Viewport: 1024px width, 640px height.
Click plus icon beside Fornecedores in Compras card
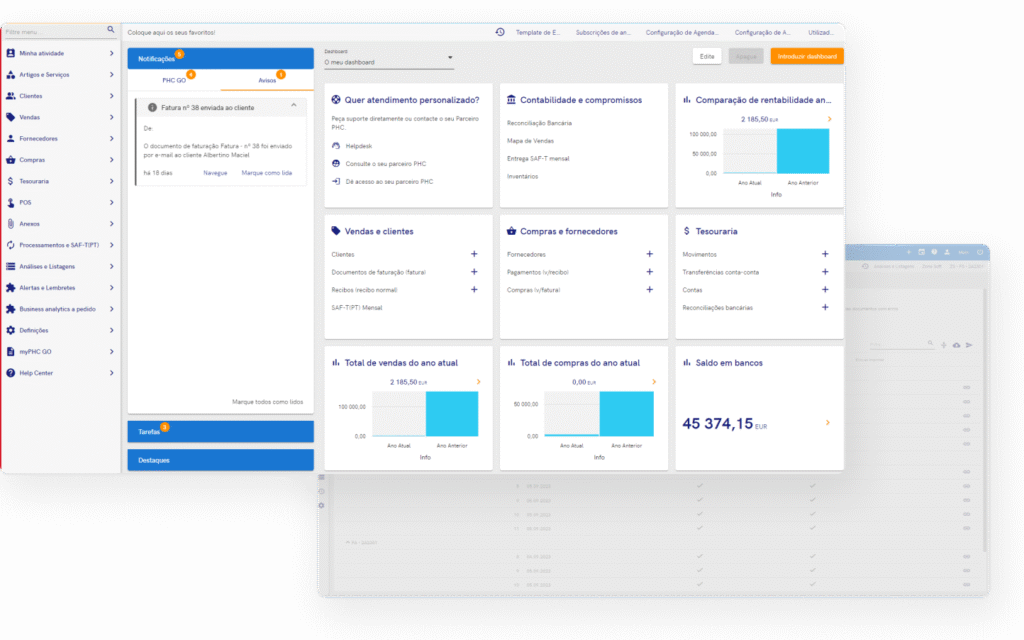[649, 254]
